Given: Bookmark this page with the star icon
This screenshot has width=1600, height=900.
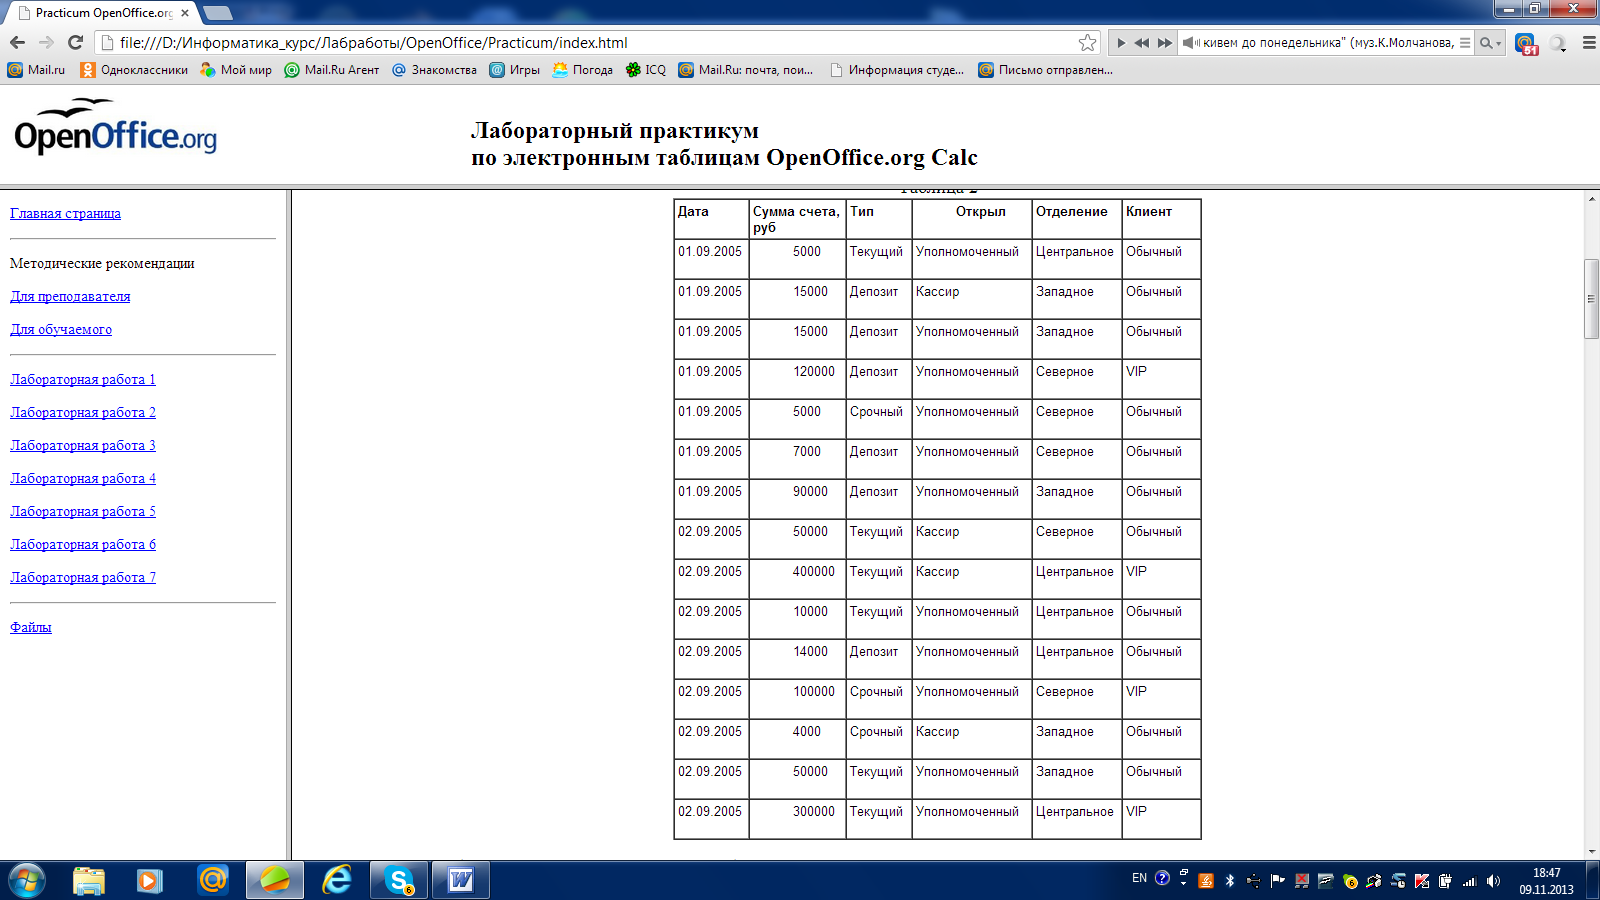Looking at the screenshot, I should [x=1088, y=42].
